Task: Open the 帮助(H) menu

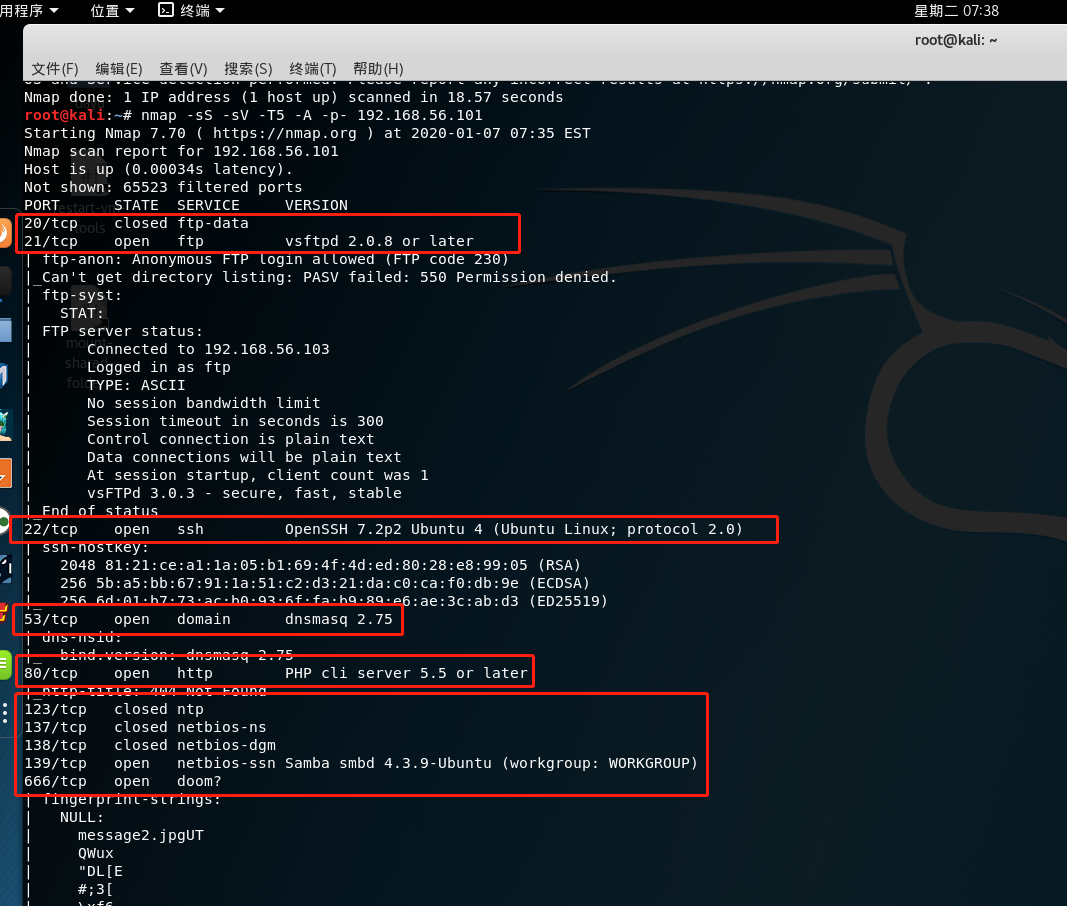Action: [x=378, y=69]
